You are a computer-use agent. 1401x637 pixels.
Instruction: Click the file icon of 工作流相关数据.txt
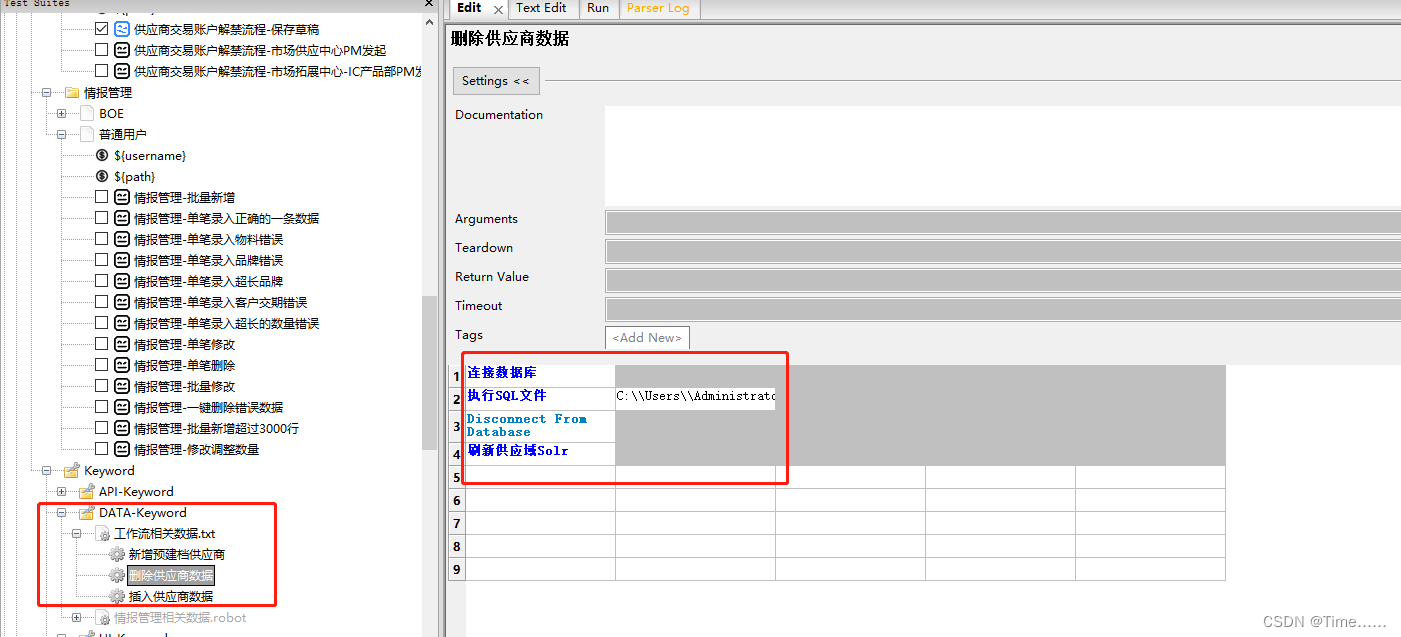101,533
